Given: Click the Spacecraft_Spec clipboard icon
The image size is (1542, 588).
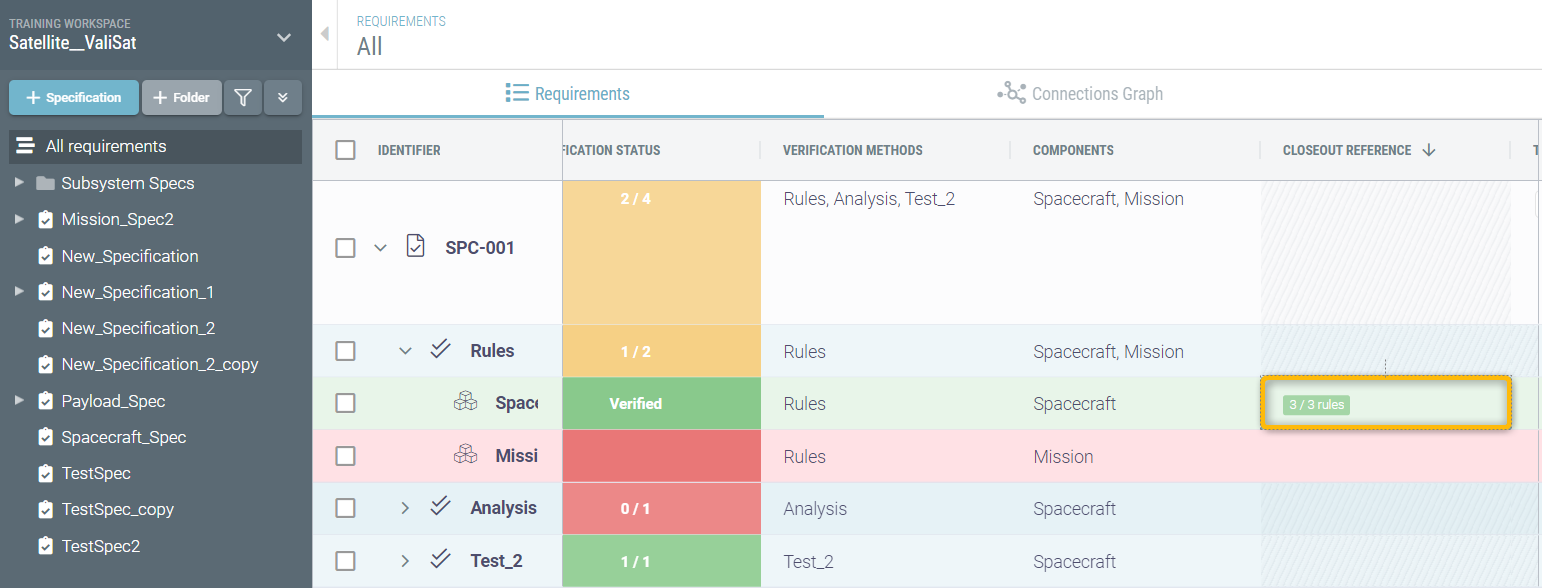Looking at the screenshot, I should [45, 437].
